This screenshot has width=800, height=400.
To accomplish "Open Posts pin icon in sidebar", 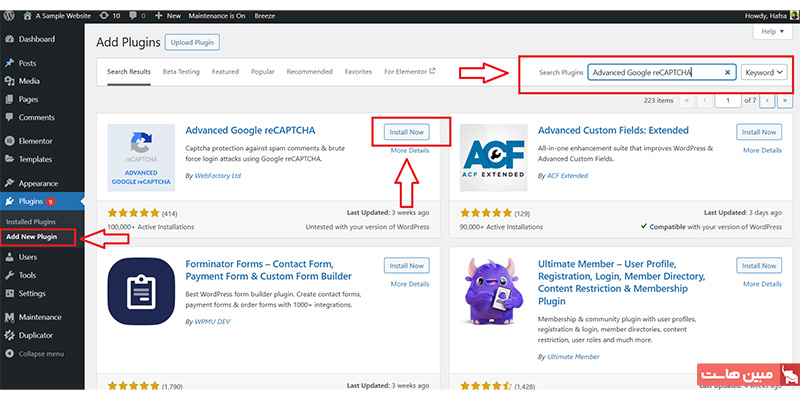I will (x=9, y=63).
